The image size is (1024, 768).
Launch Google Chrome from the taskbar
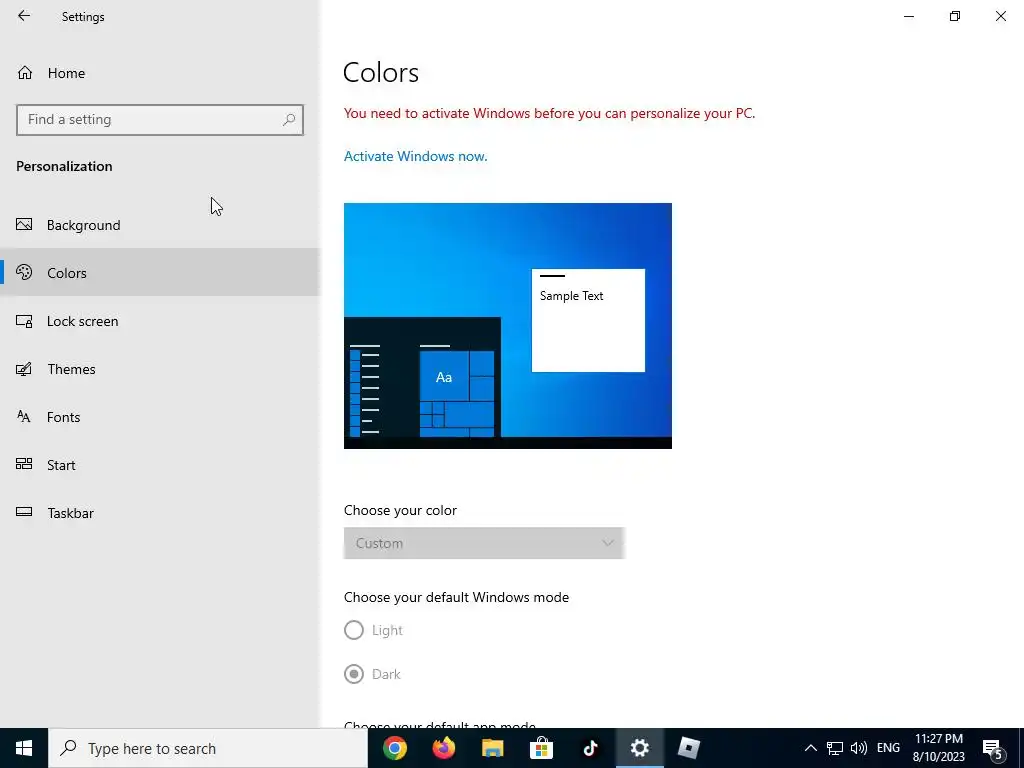[x=395, y=748]
